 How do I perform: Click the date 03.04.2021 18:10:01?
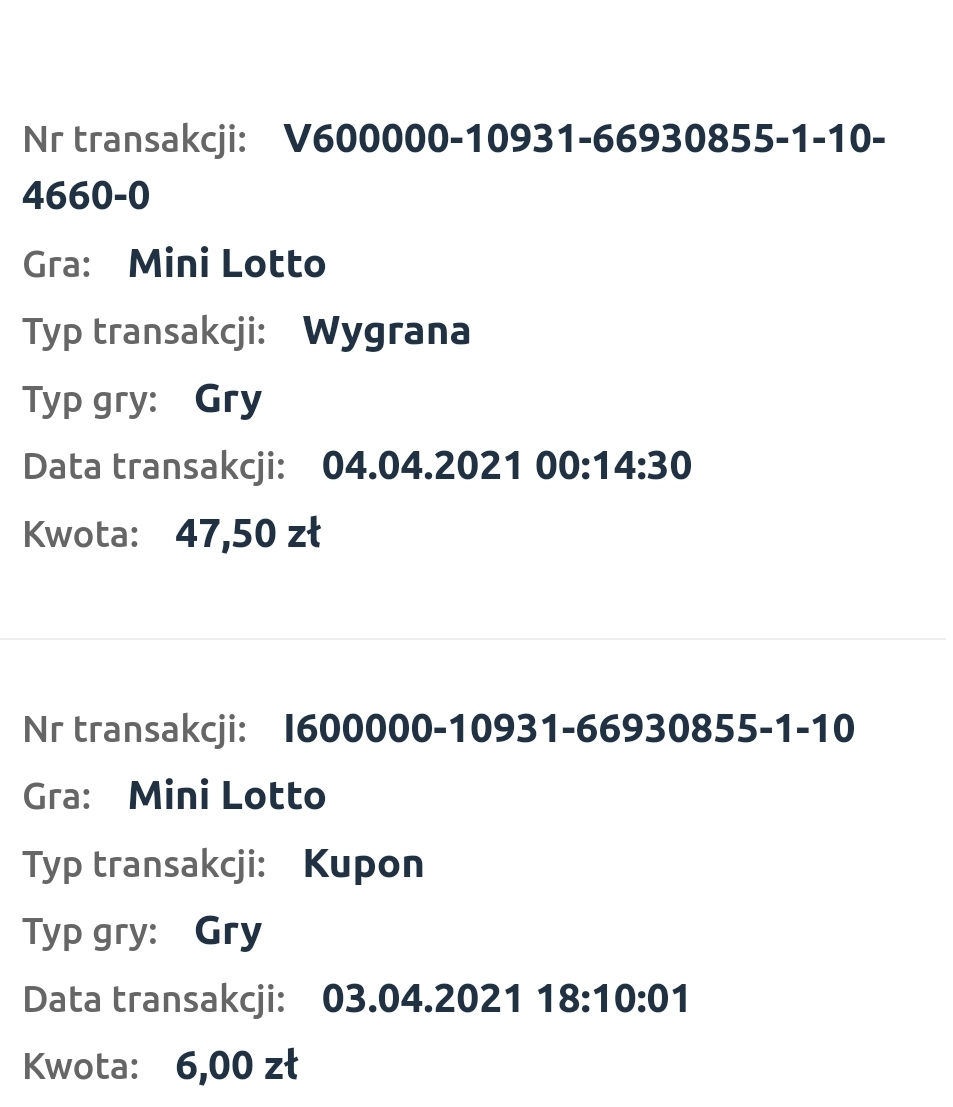[506, 999]
